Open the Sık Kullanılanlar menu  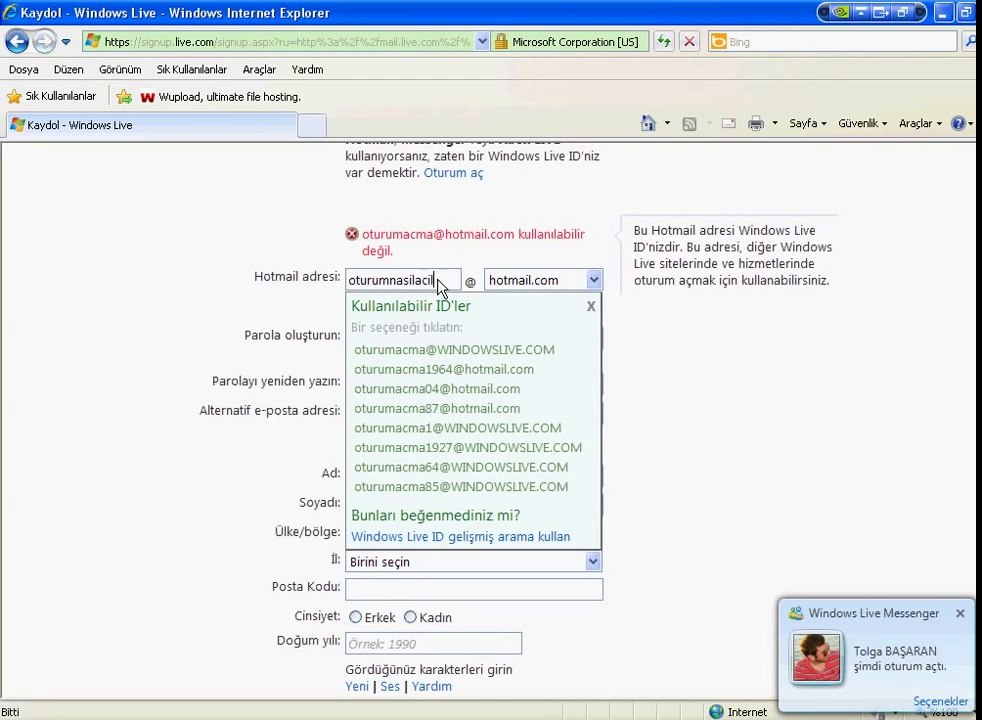tap(192, 69)
